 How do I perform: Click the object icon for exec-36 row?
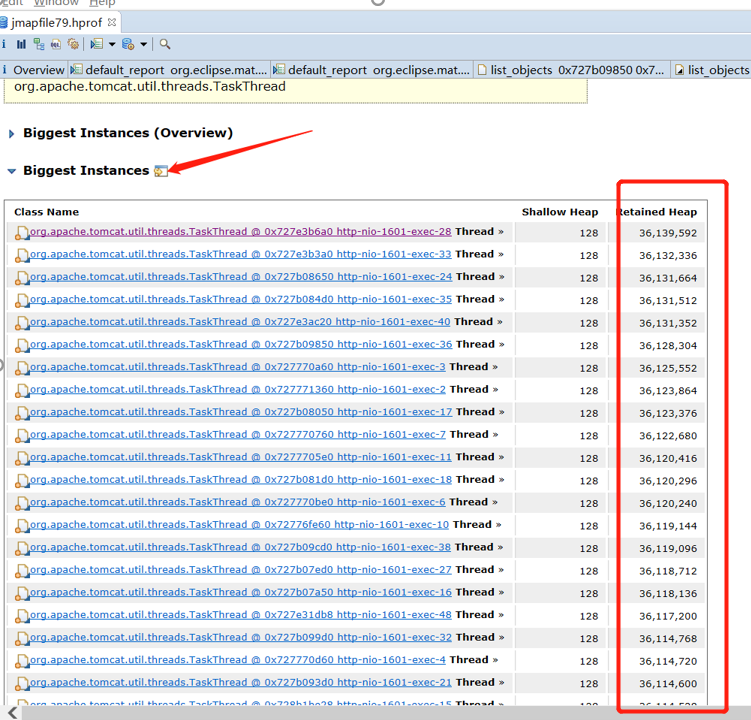click(21, 345)
